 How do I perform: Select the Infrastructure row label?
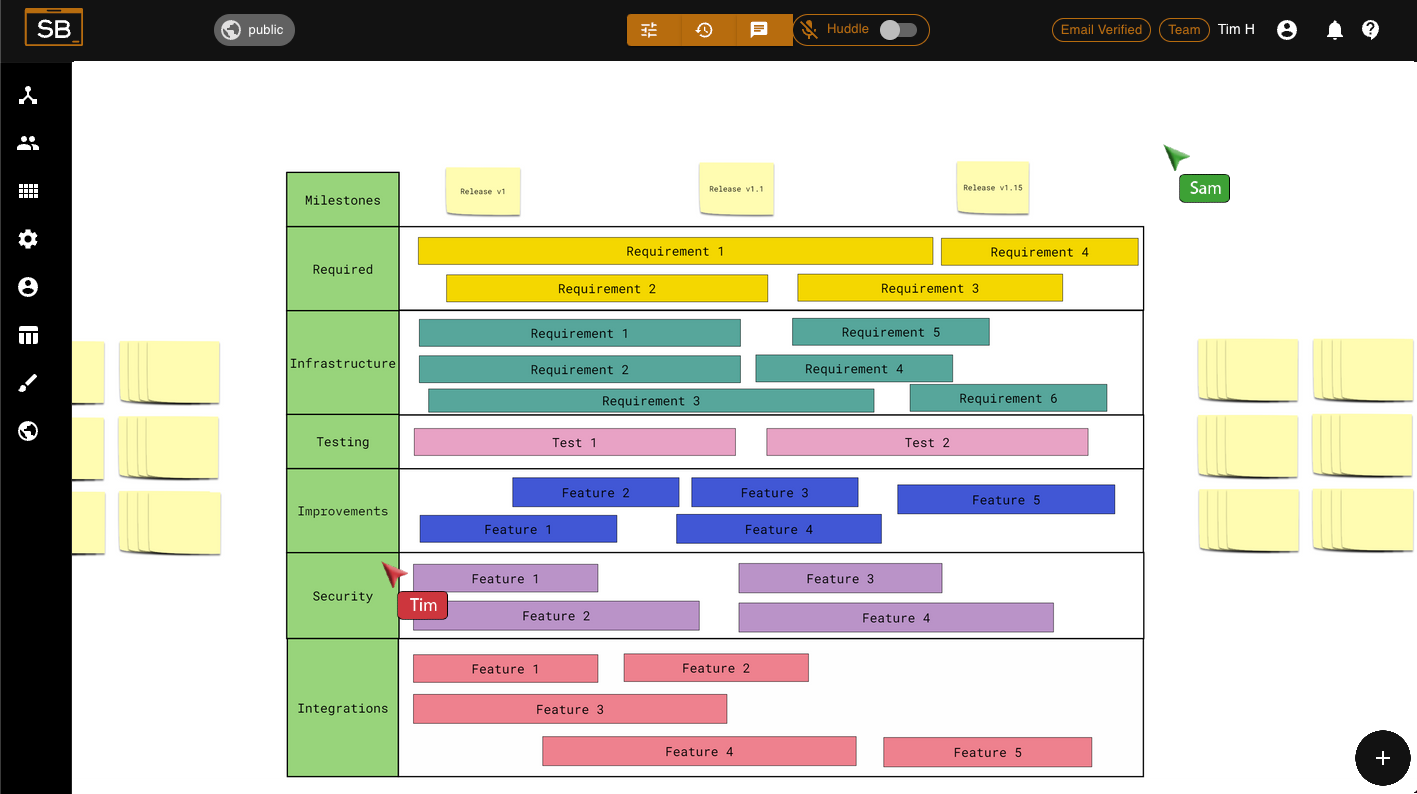343,363
